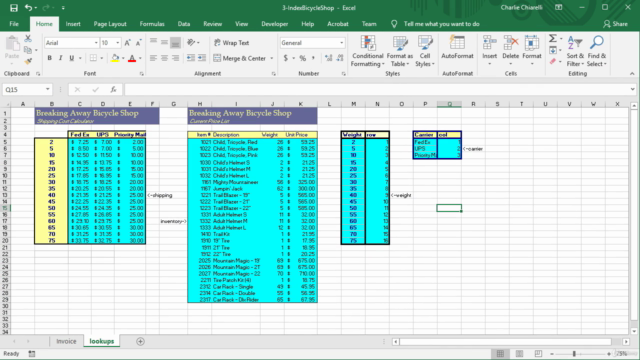640x360 pixels.
Task: Click Insert cells button
Action: coord(489,51)
